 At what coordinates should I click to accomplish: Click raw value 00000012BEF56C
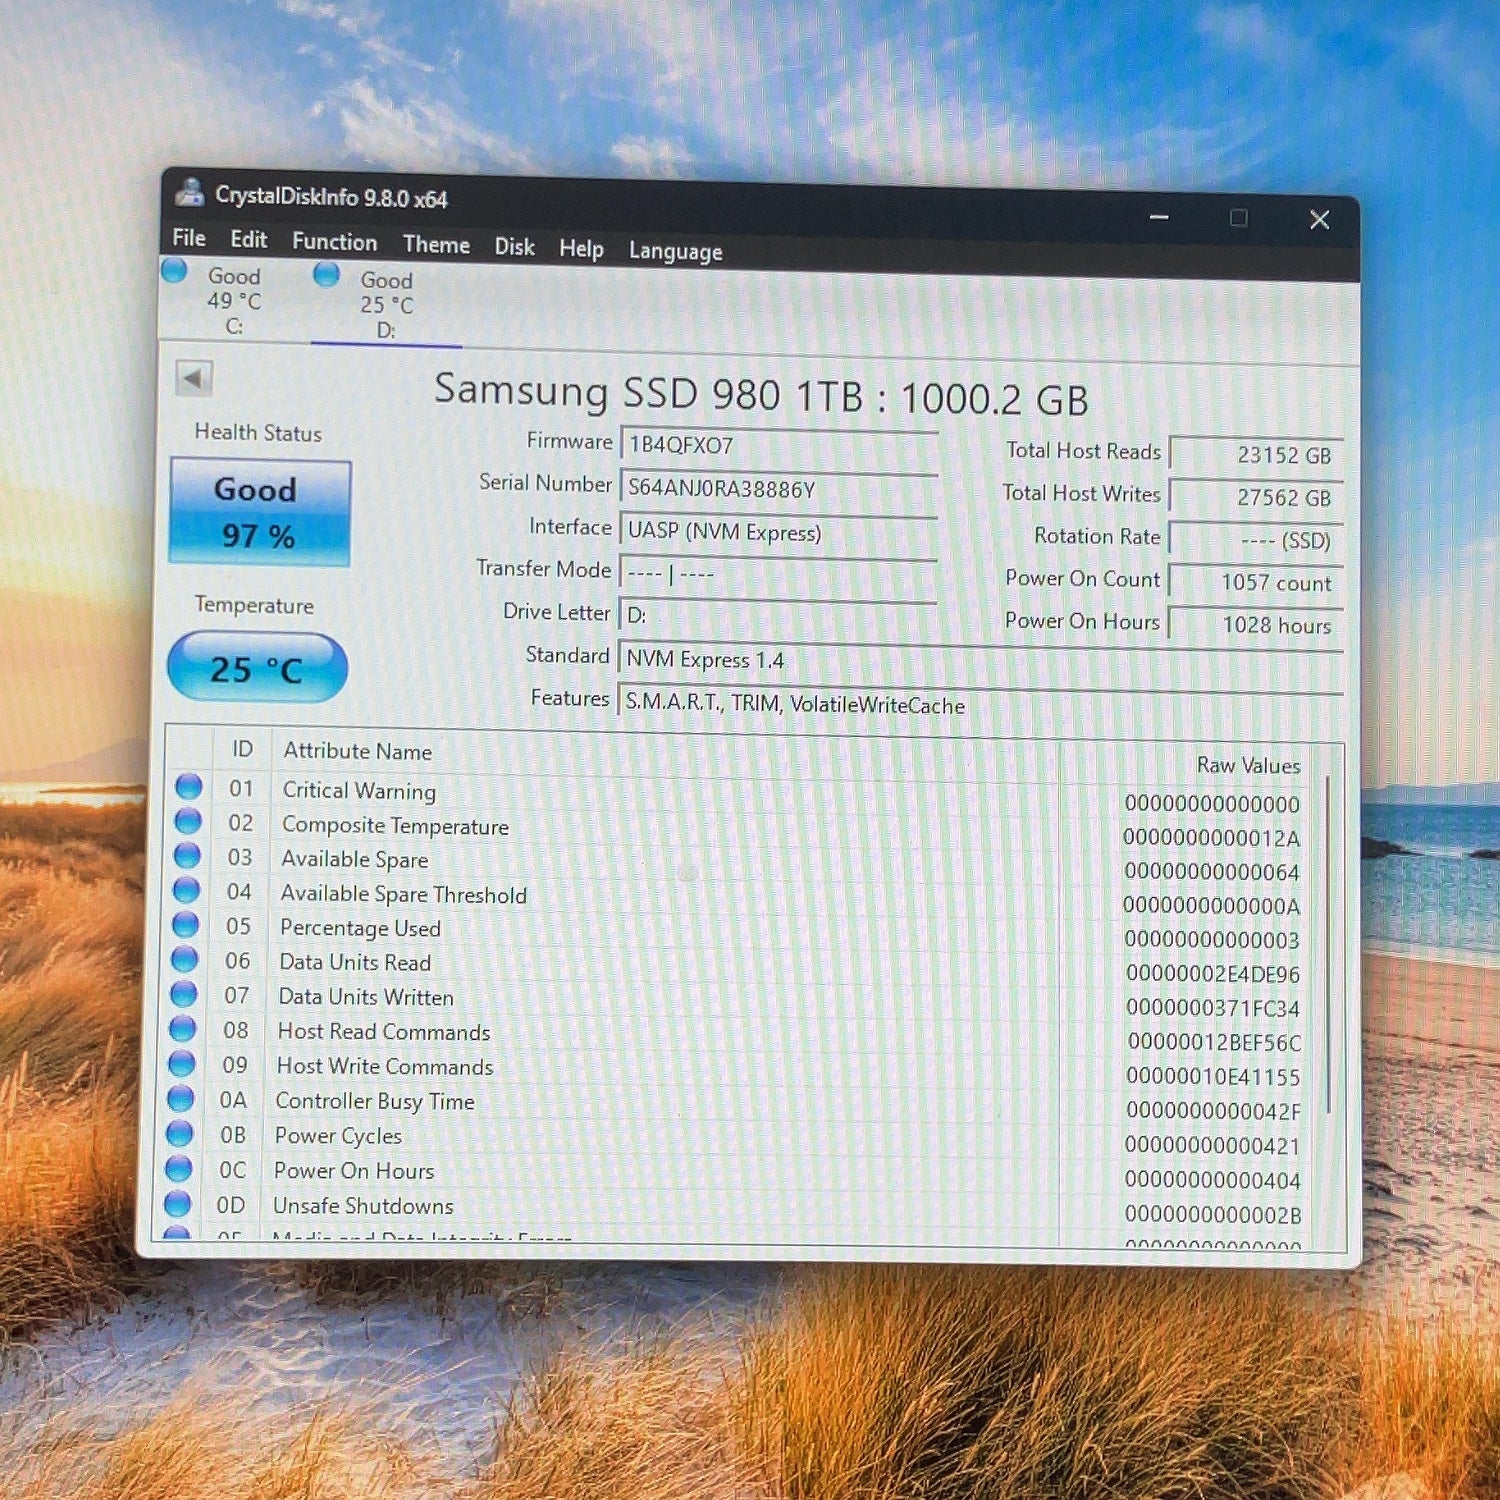(1214, 1043)
